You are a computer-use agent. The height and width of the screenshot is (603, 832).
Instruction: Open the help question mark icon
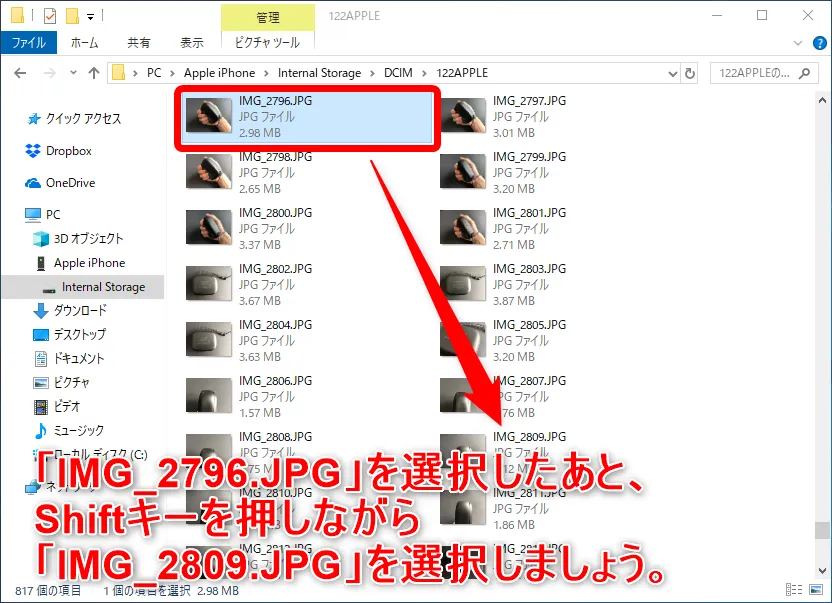[819, 43]
